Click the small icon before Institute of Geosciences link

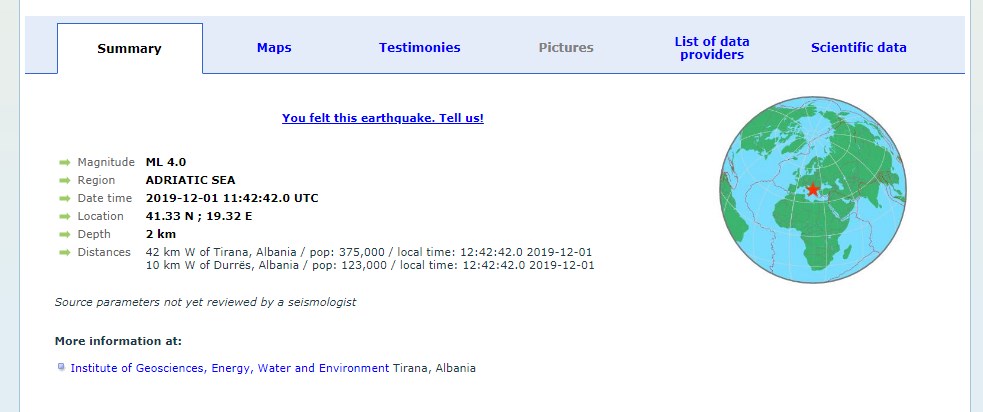pyautogui.click(x=62, y=367)
